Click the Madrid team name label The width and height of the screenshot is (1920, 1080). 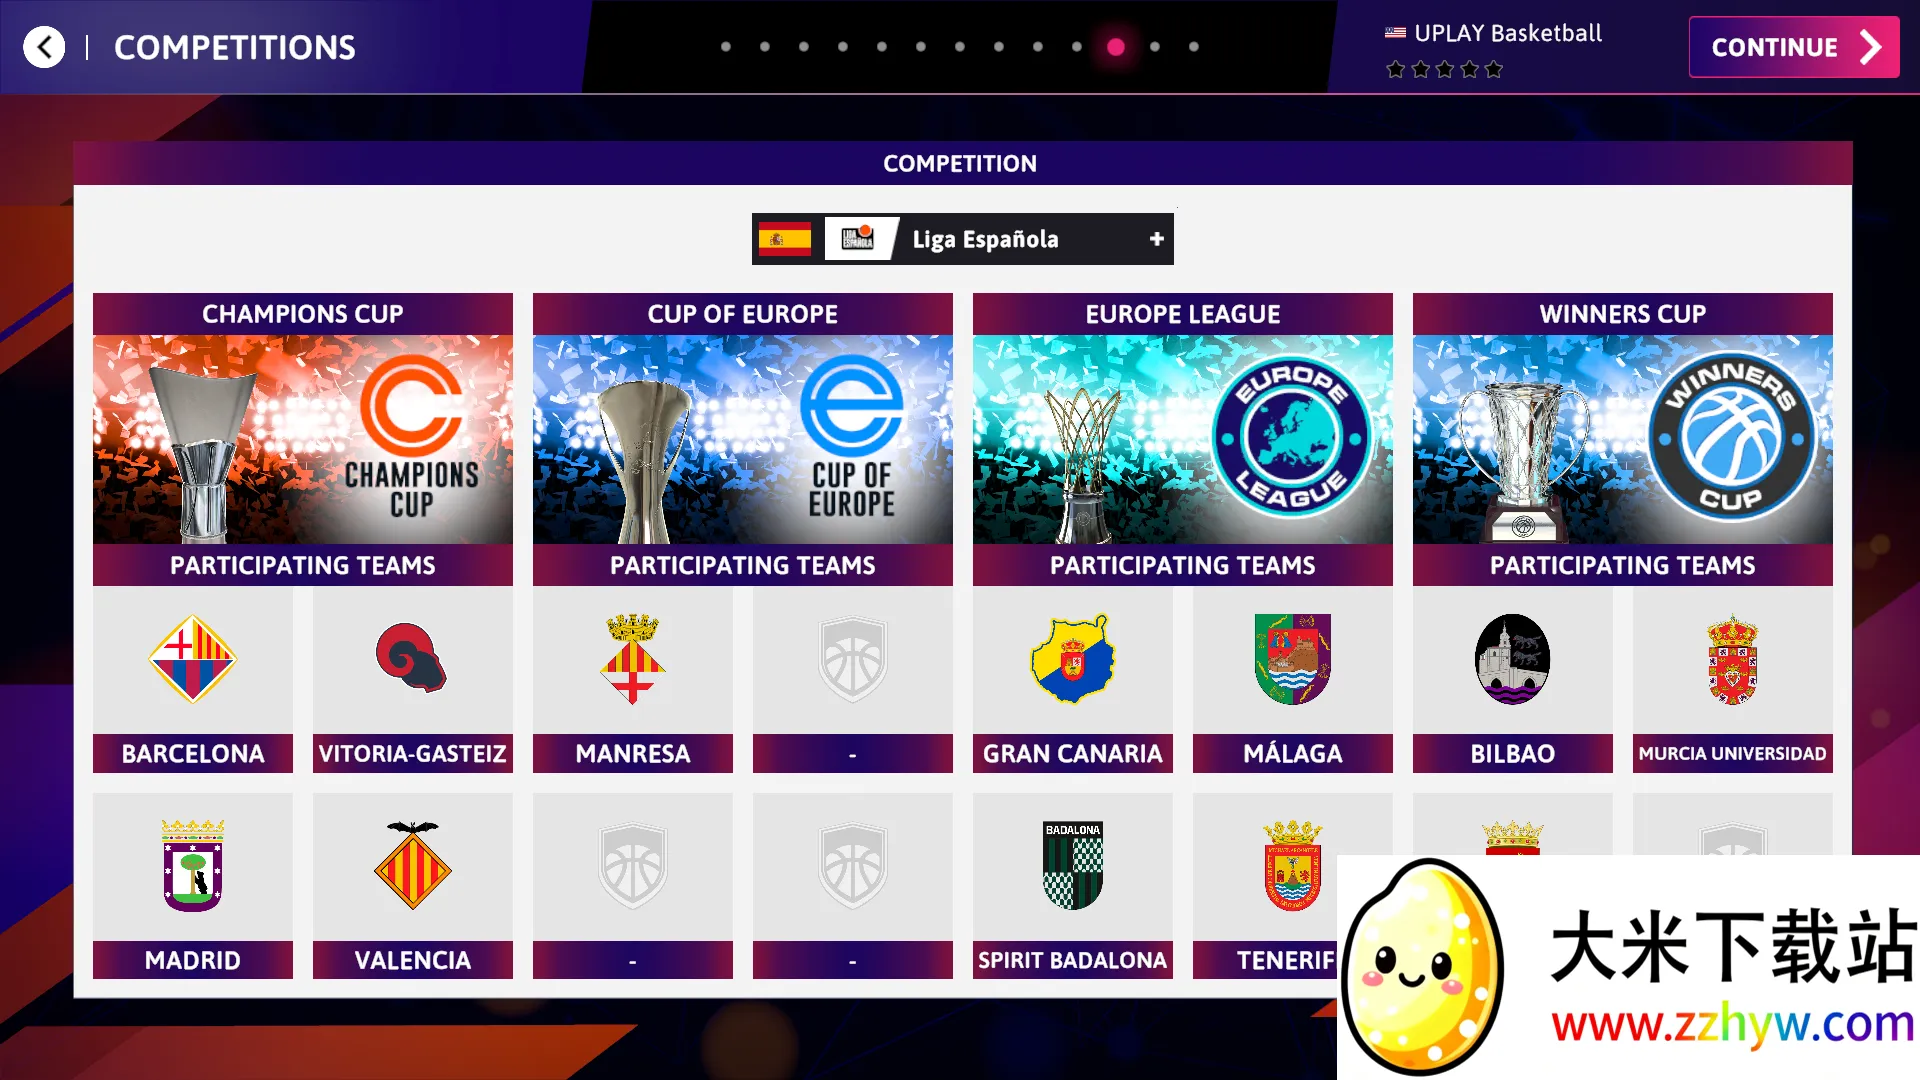coord(193,960)
